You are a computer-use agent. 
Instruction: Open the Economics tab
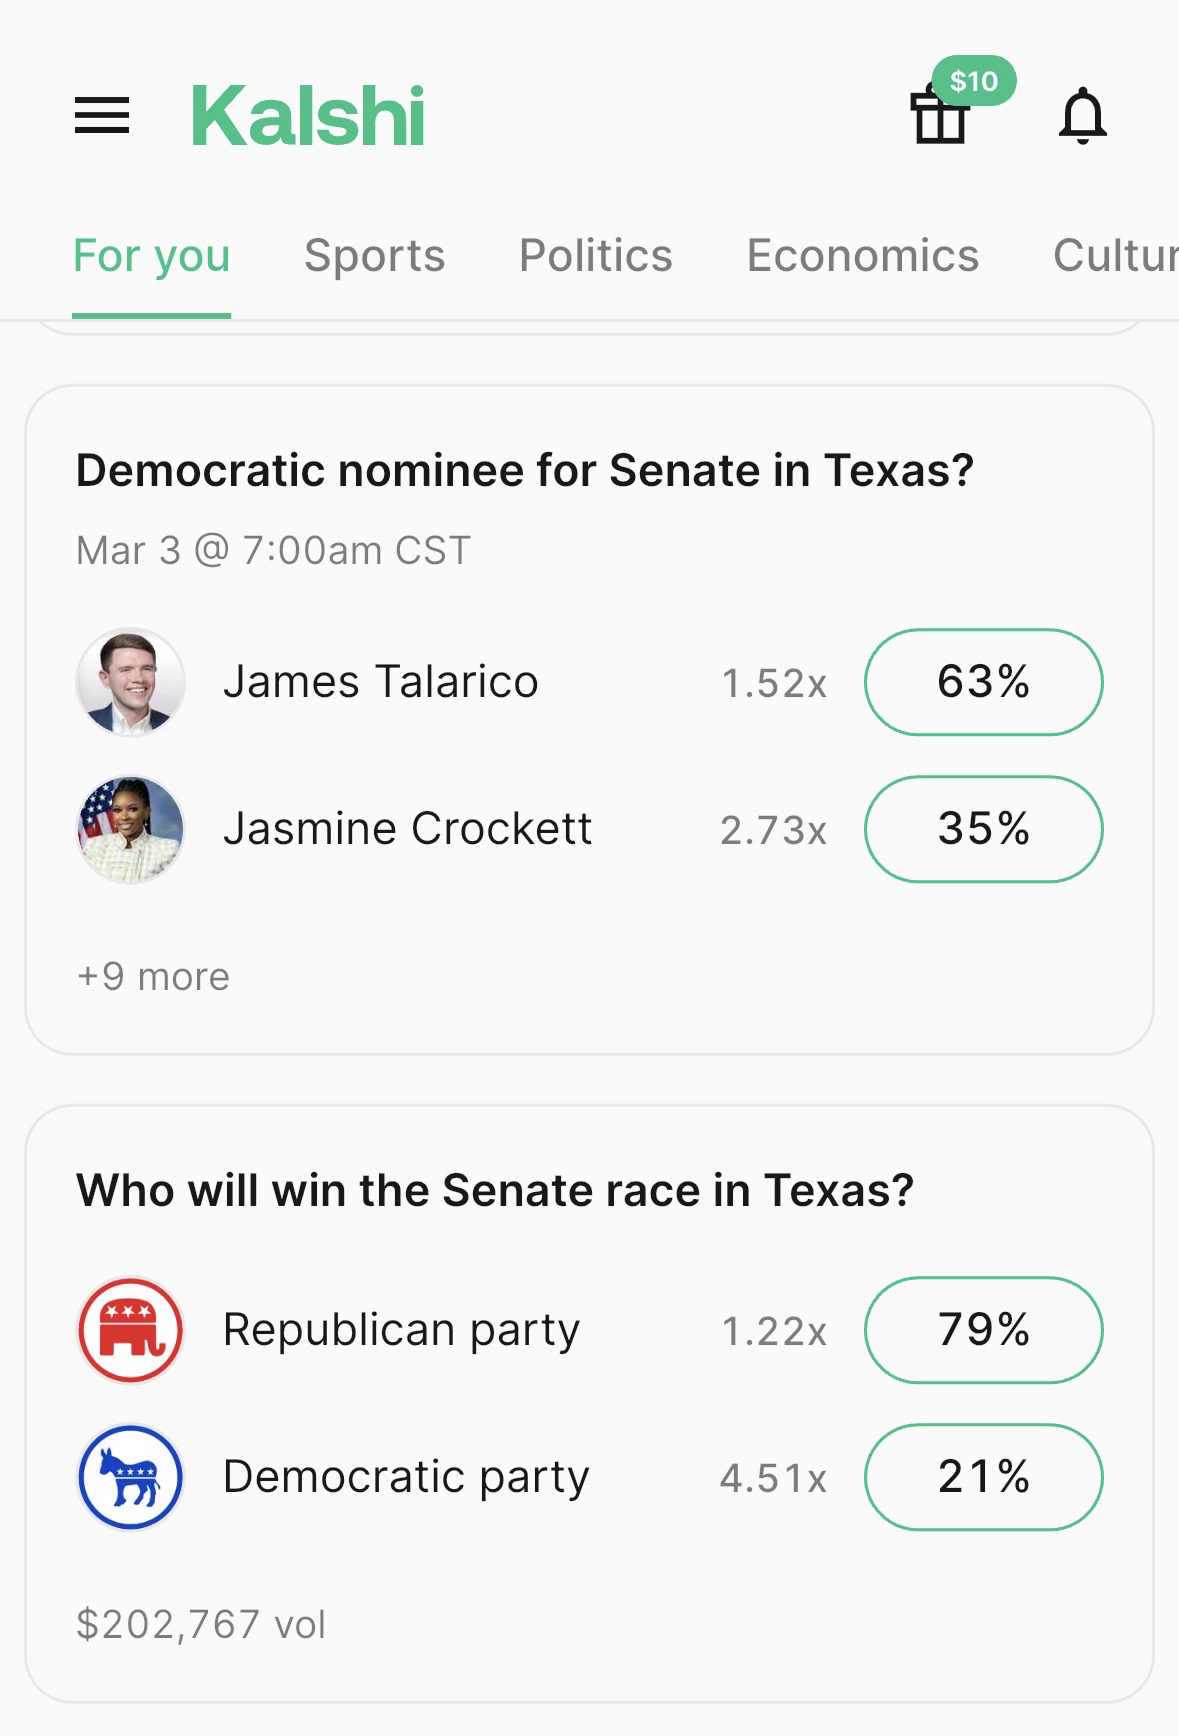pyautogui.click(x=862, y=256)
